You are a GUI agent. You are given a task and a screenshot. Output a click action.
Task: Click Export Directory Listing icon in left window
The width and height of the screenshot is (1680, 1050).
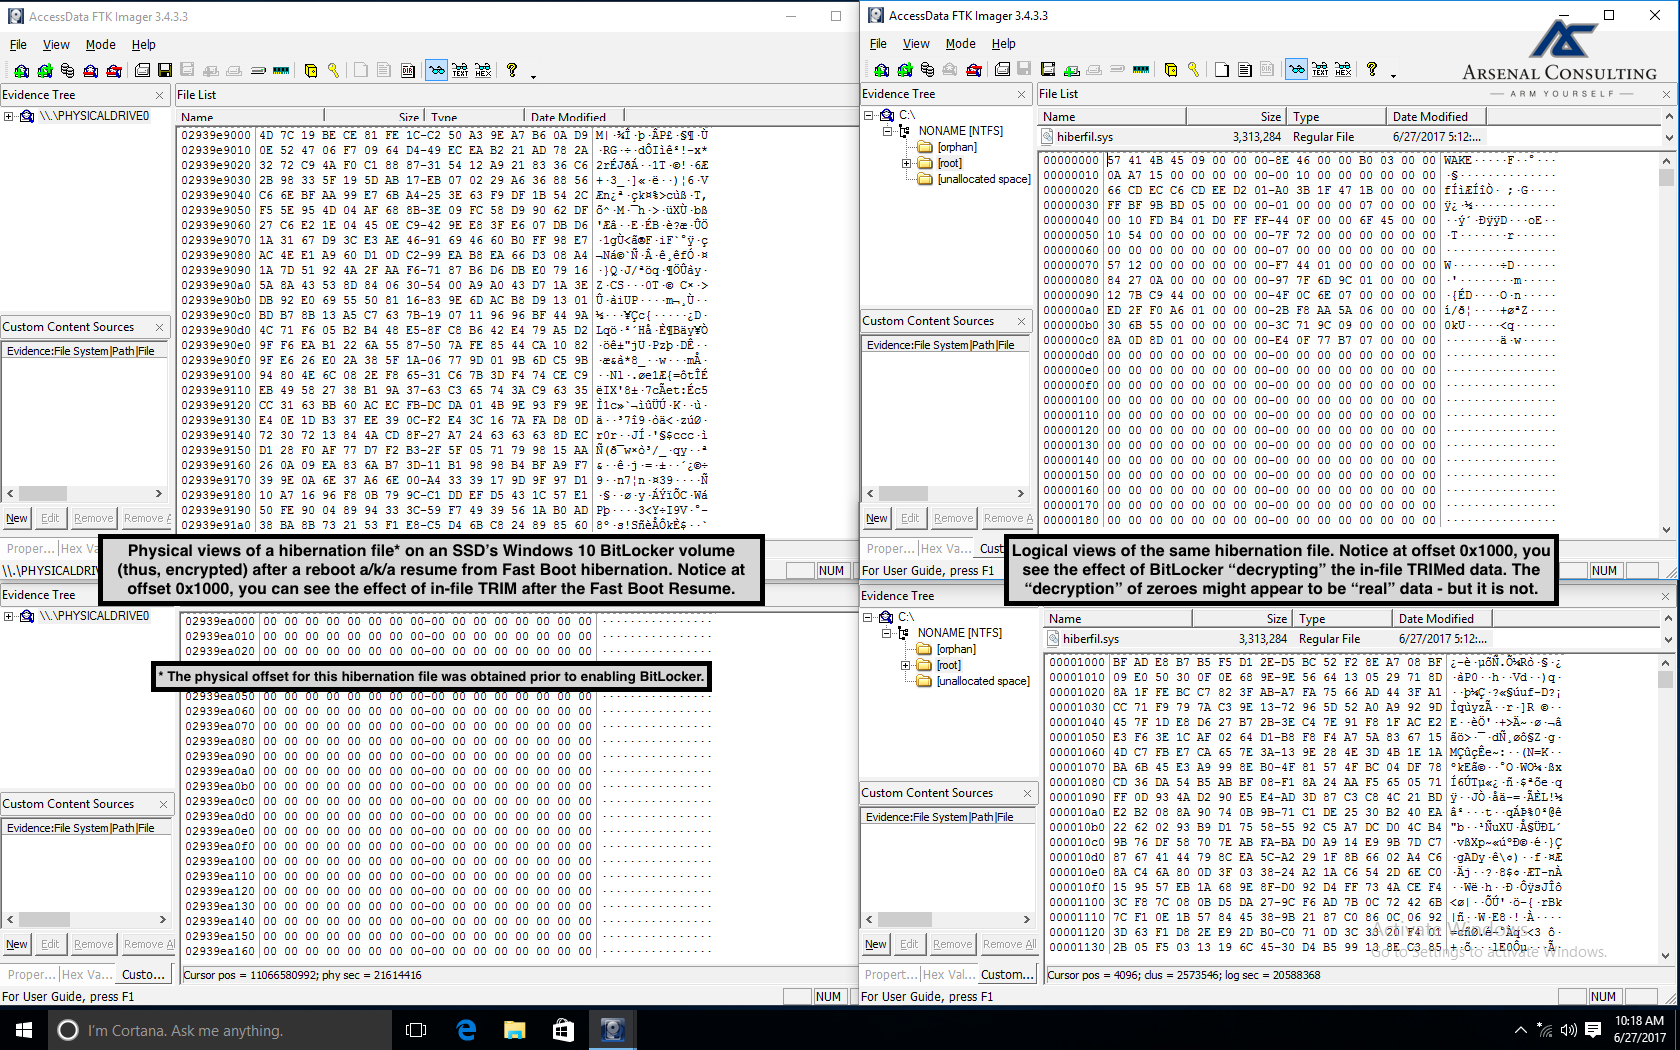(408, 71)
